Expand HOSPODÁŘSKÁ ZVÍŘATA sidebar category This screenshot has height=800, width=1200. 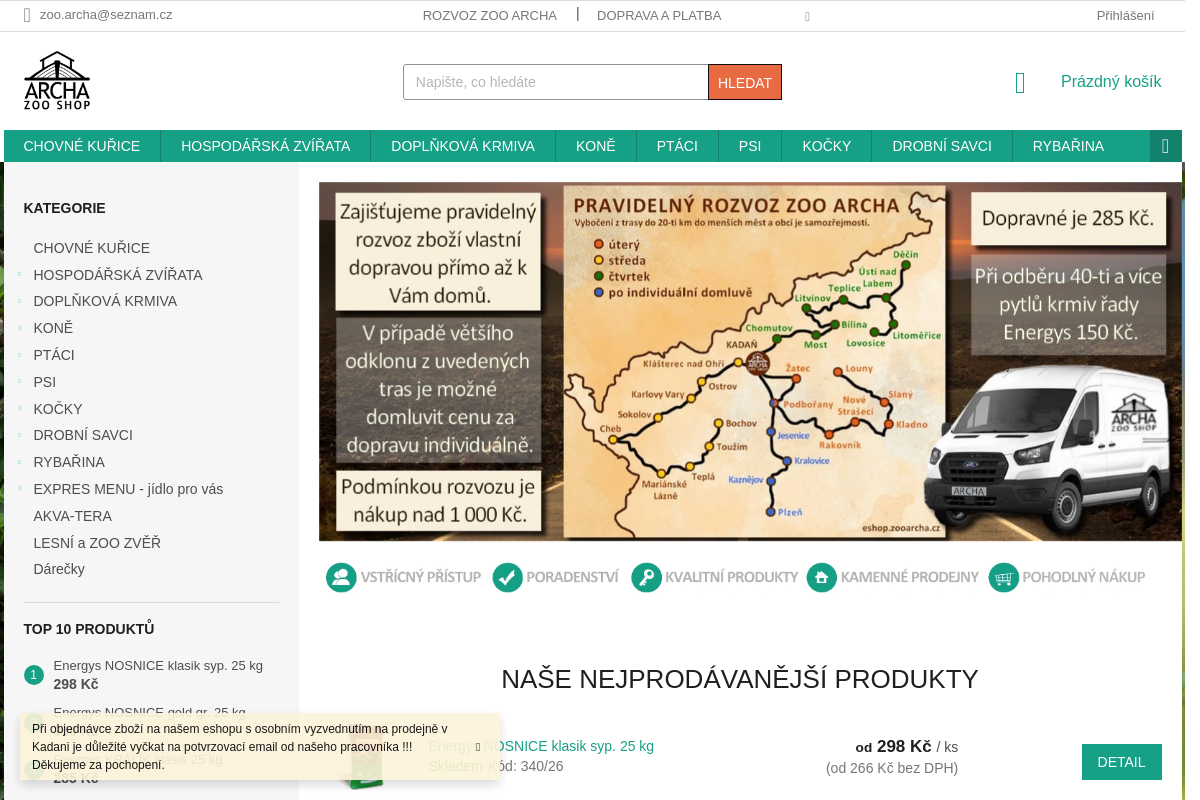point(19,274)
